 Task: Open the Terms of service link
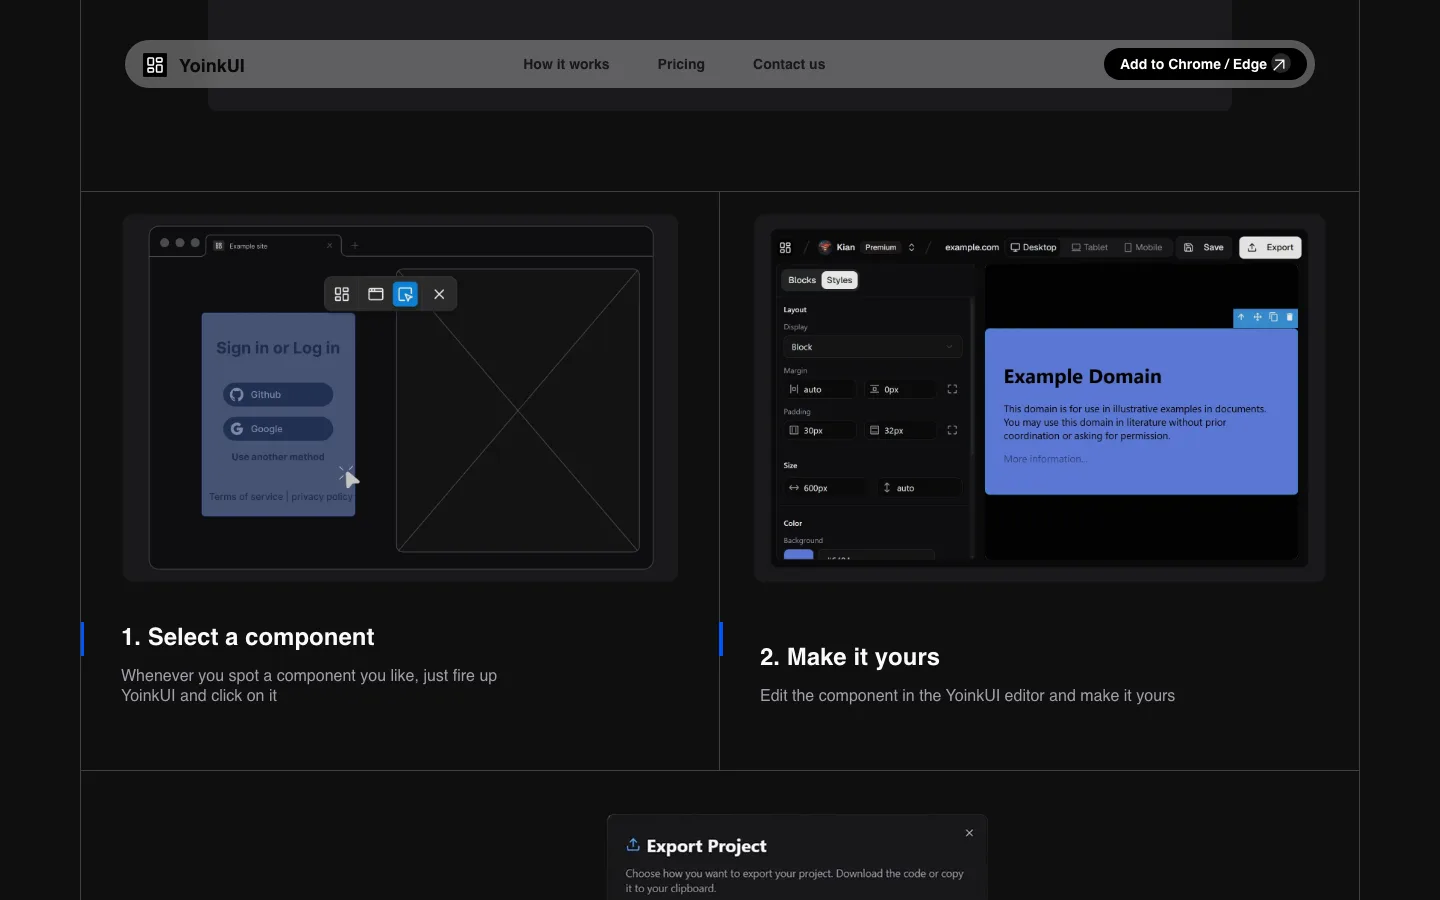(246, 497)
